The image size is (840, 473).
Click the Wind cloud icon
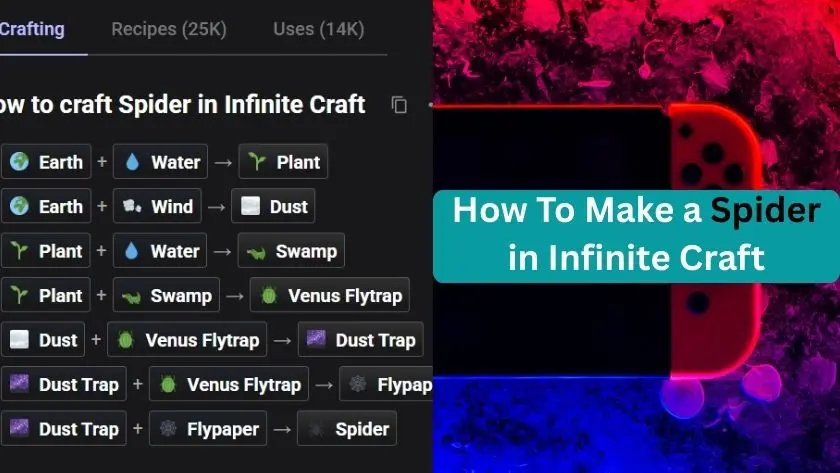[132, 206]
